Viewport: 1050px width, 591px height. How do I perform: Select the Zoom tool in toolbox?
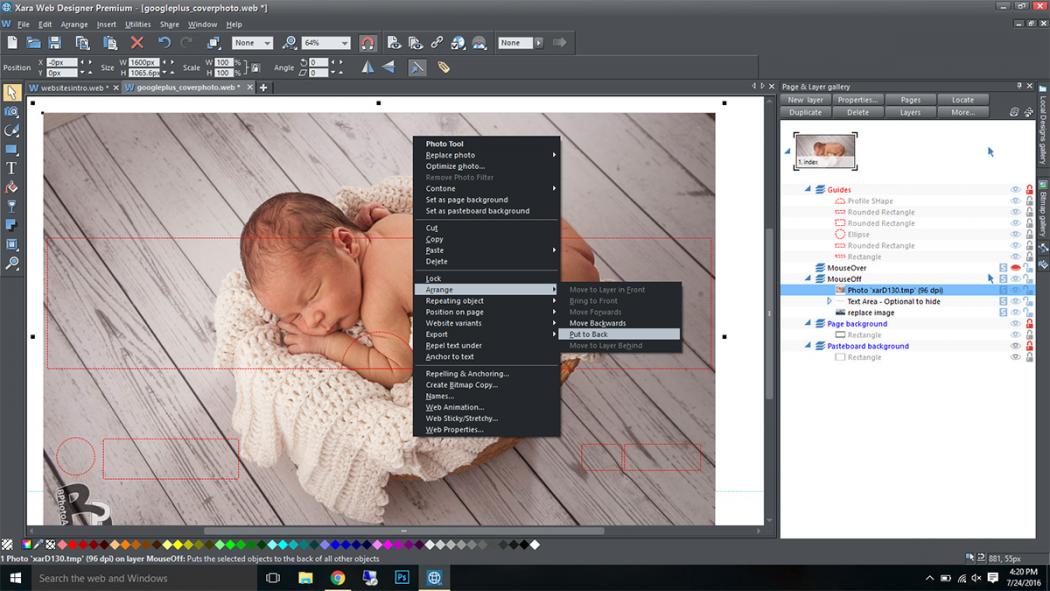11,263
